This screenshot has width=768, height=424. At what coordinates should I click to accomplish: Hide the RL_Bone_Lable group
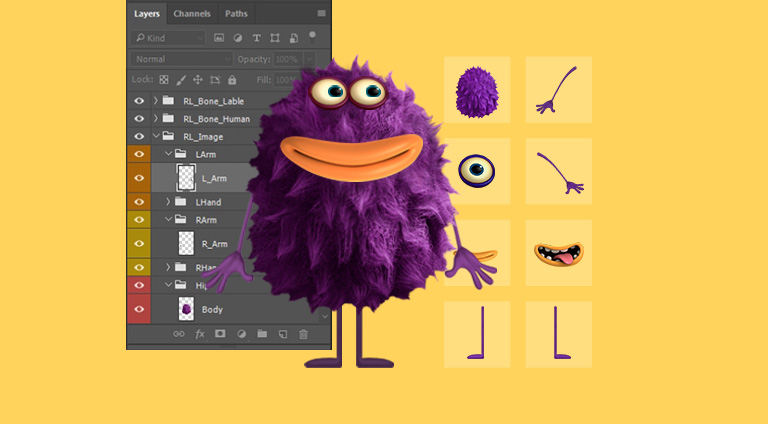139,101
